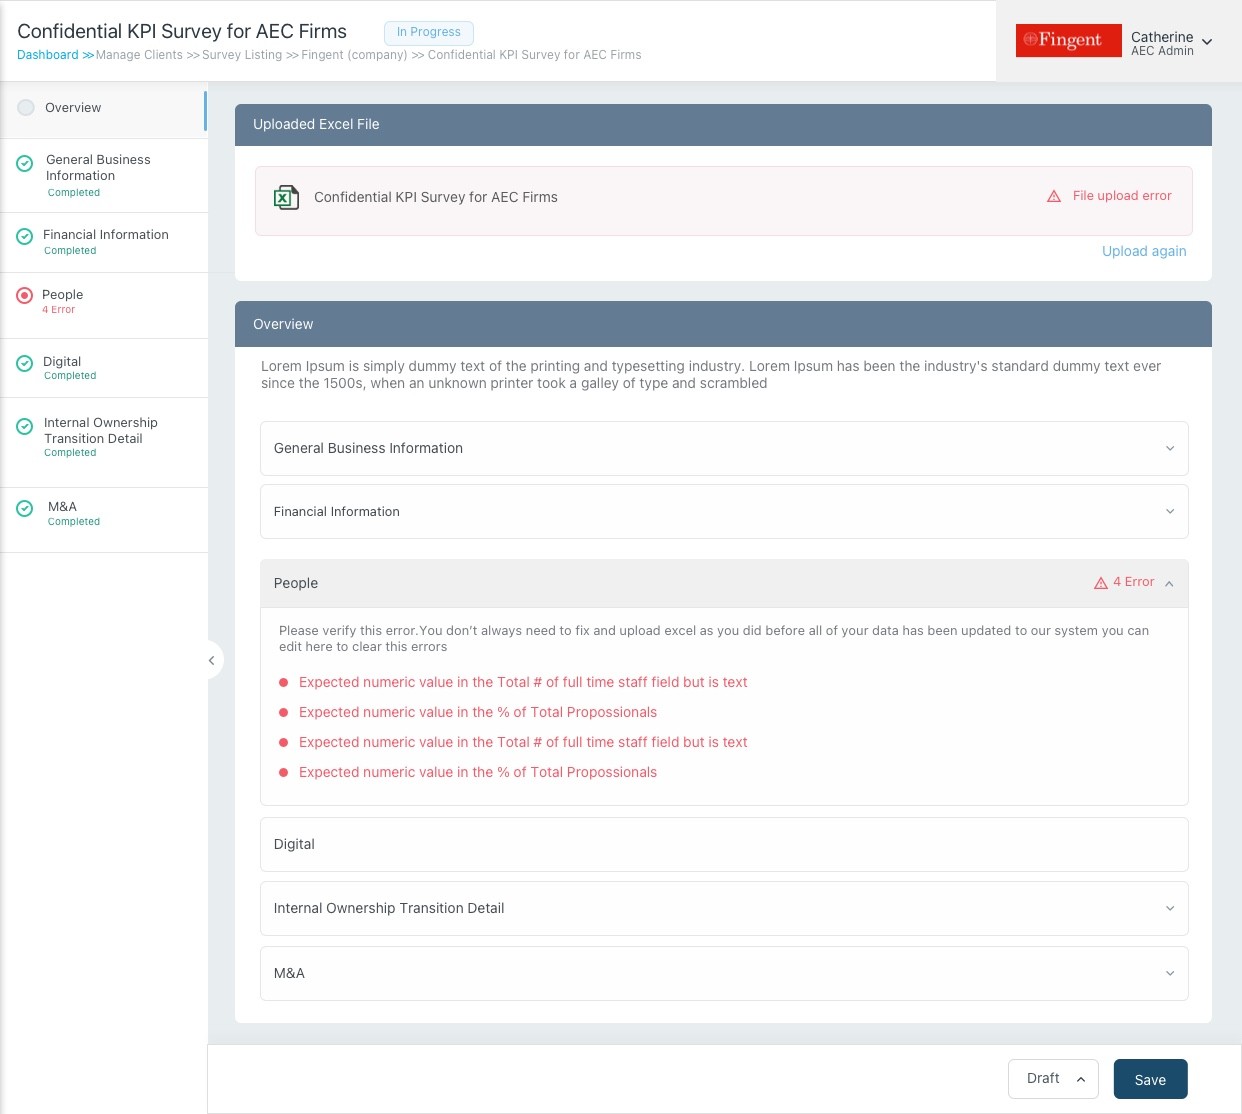Expand the M&A accordion chevron
This screenshot has height=1114, width=1242.
click(x=1170, y=973)
